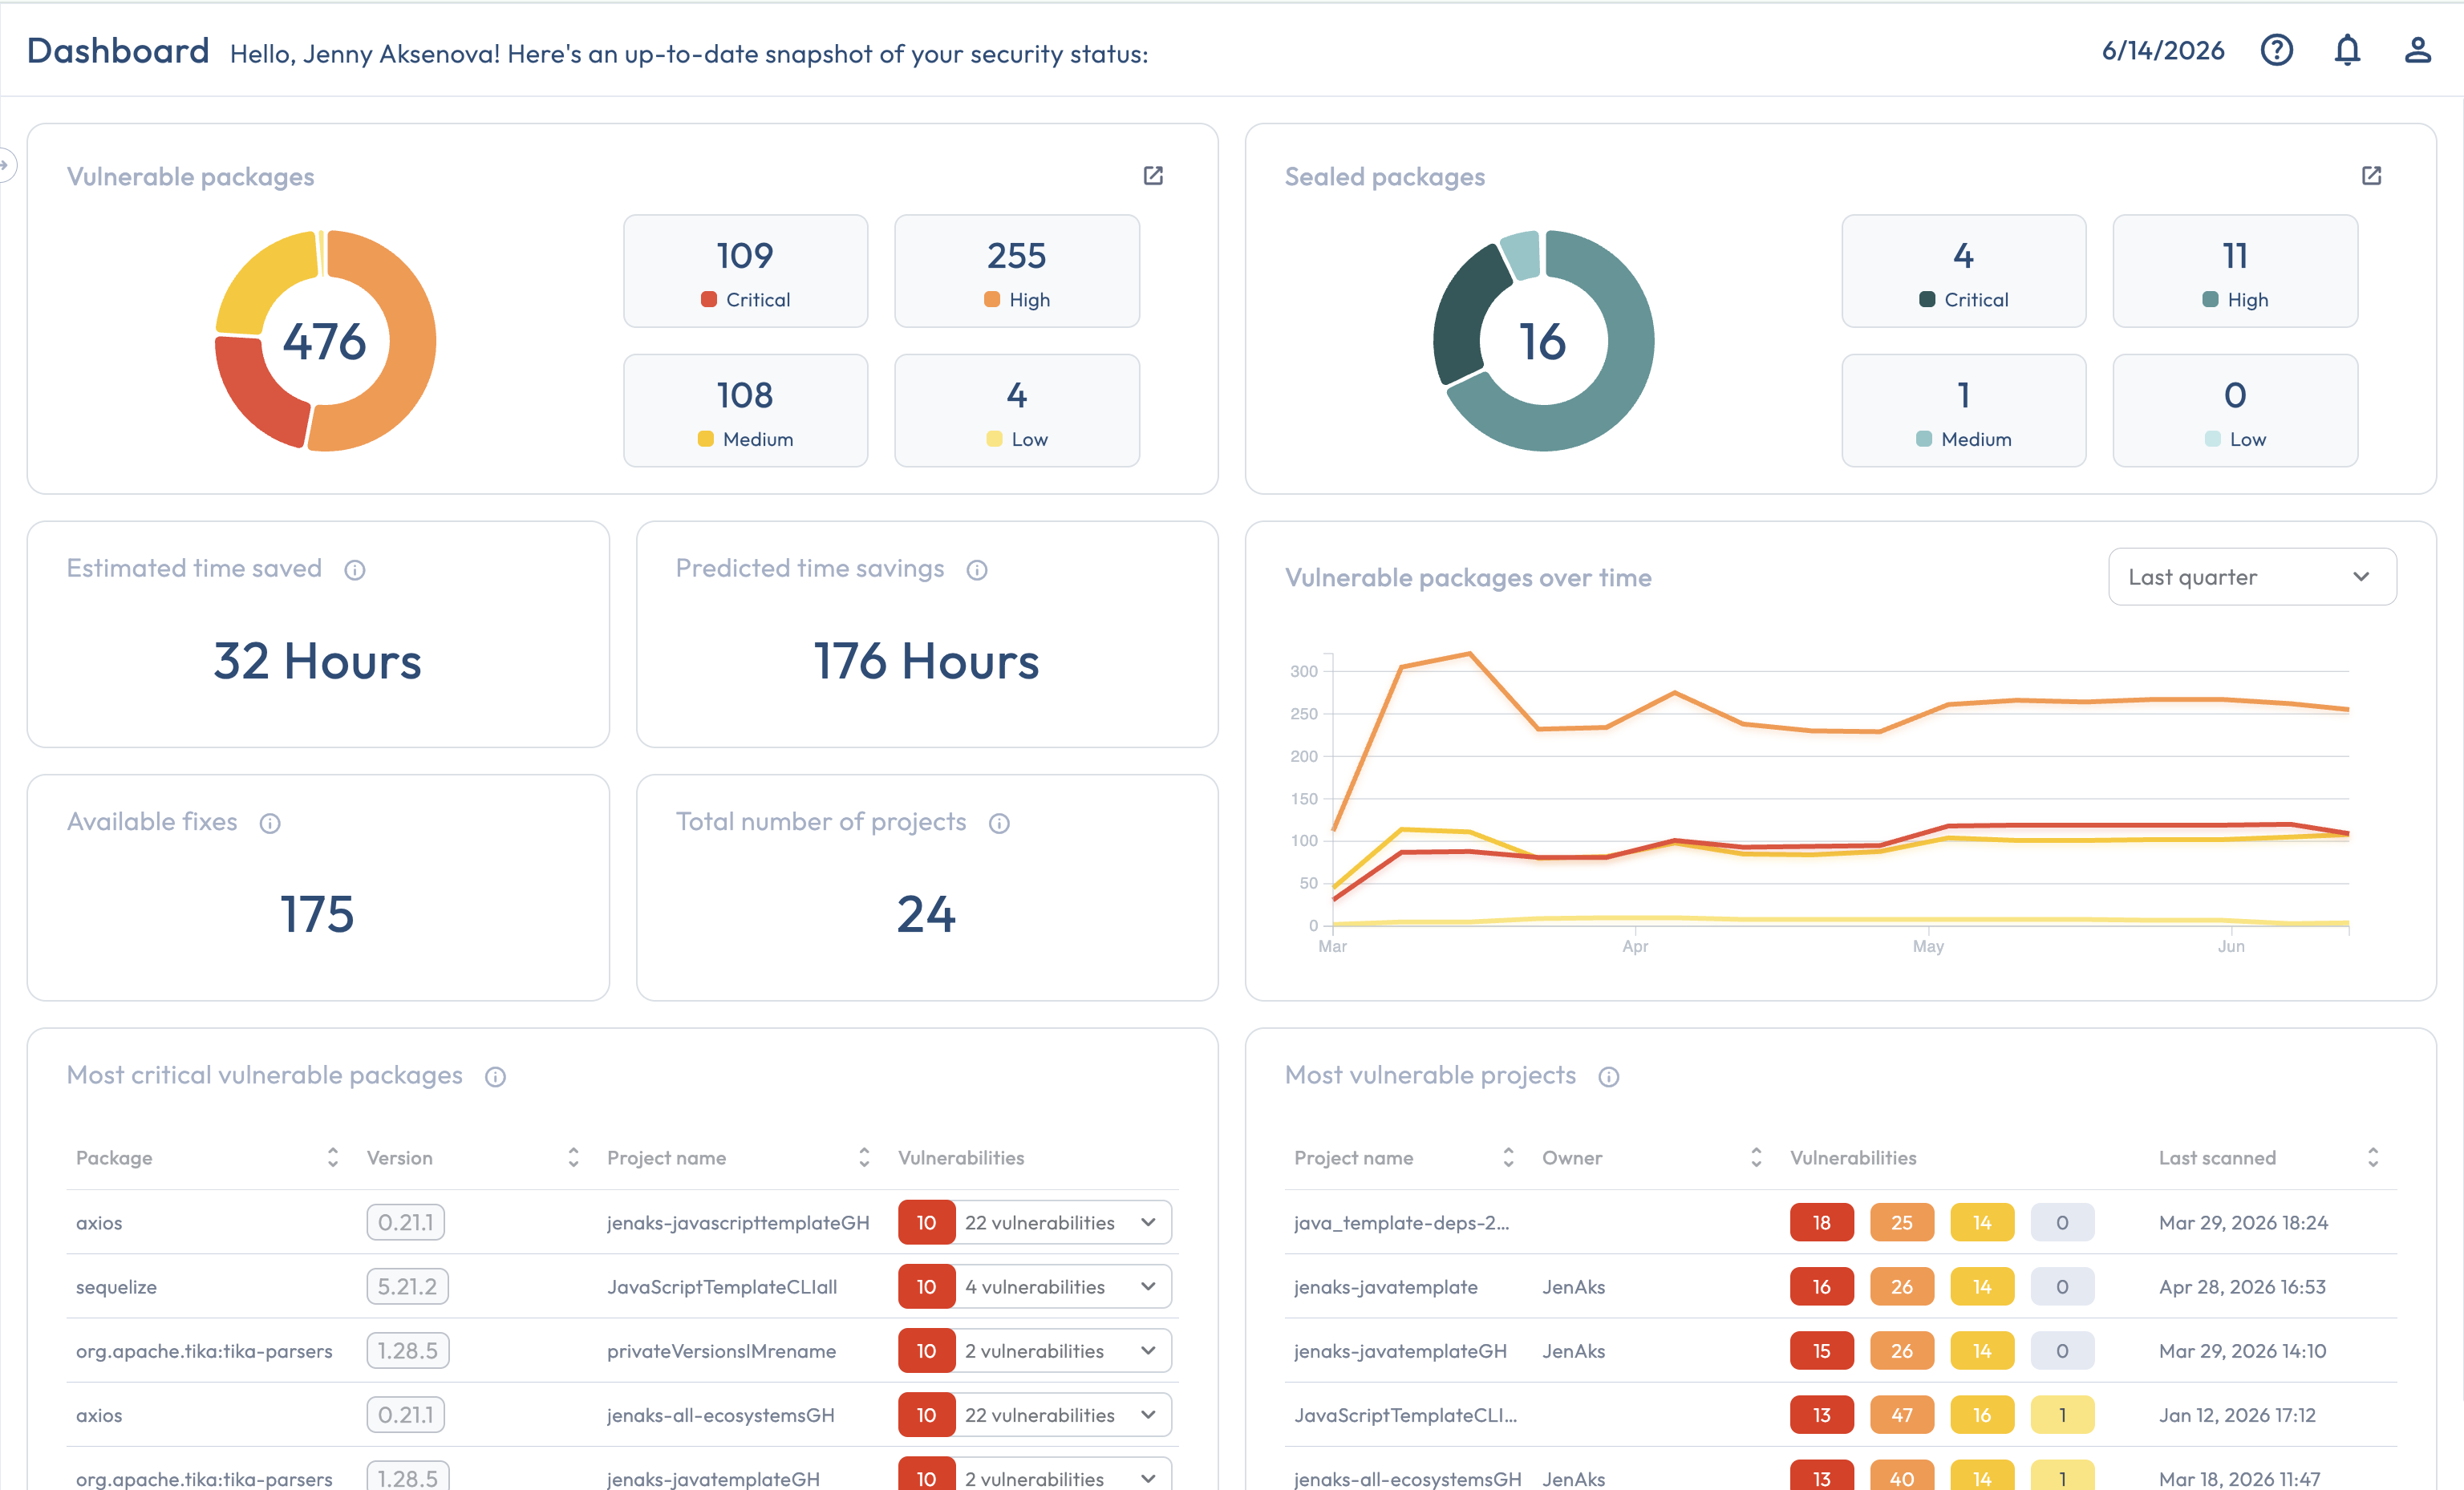The height and width of the screenshot is (1490, 2464).
Task: Click critical count 18 for java_template-deps-2
Action: pyautogui.click(x=1821, y=1222)
